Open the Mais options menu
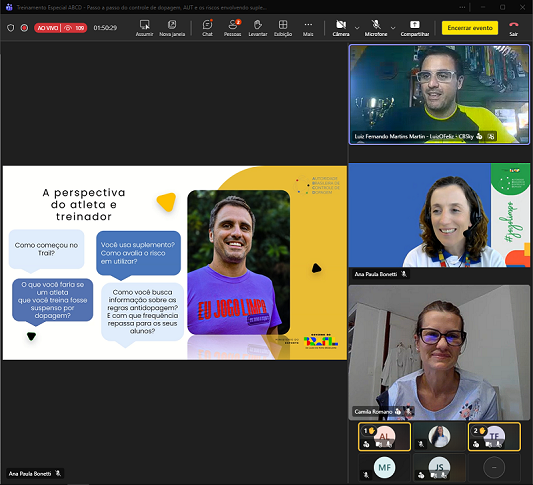The width and height of the screenshot is (533, 485). [308, 28]
